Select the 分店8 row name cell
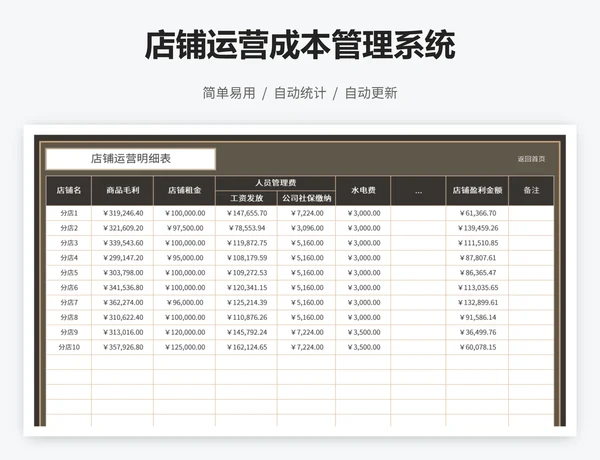This screenshot has width=600, height=460. 69,318
